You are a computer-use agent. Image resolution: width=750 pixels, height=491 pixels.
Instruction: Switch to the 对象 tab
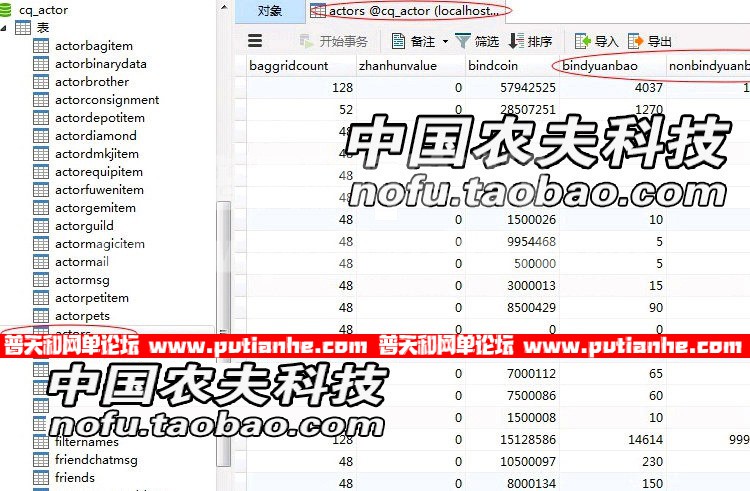[x=270, y=11]
